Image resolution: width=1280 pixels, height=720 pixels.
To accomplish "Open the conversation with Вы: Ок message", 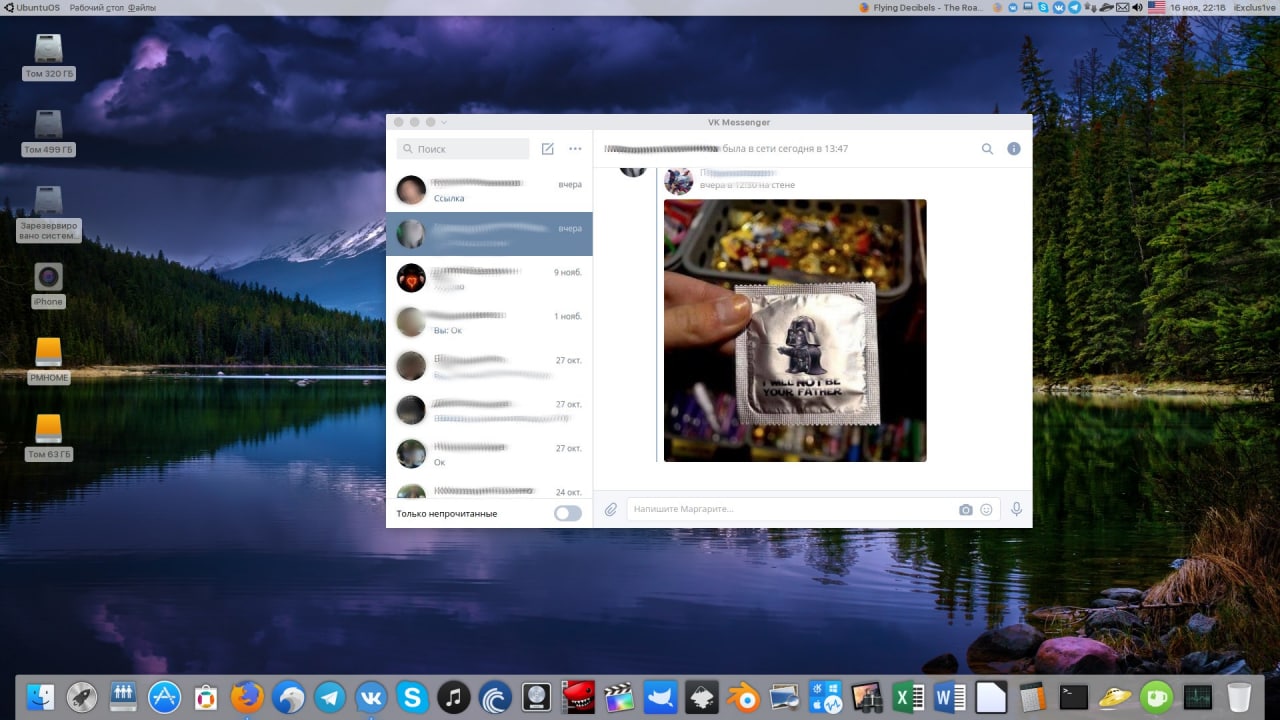I will tap(489, 322).
